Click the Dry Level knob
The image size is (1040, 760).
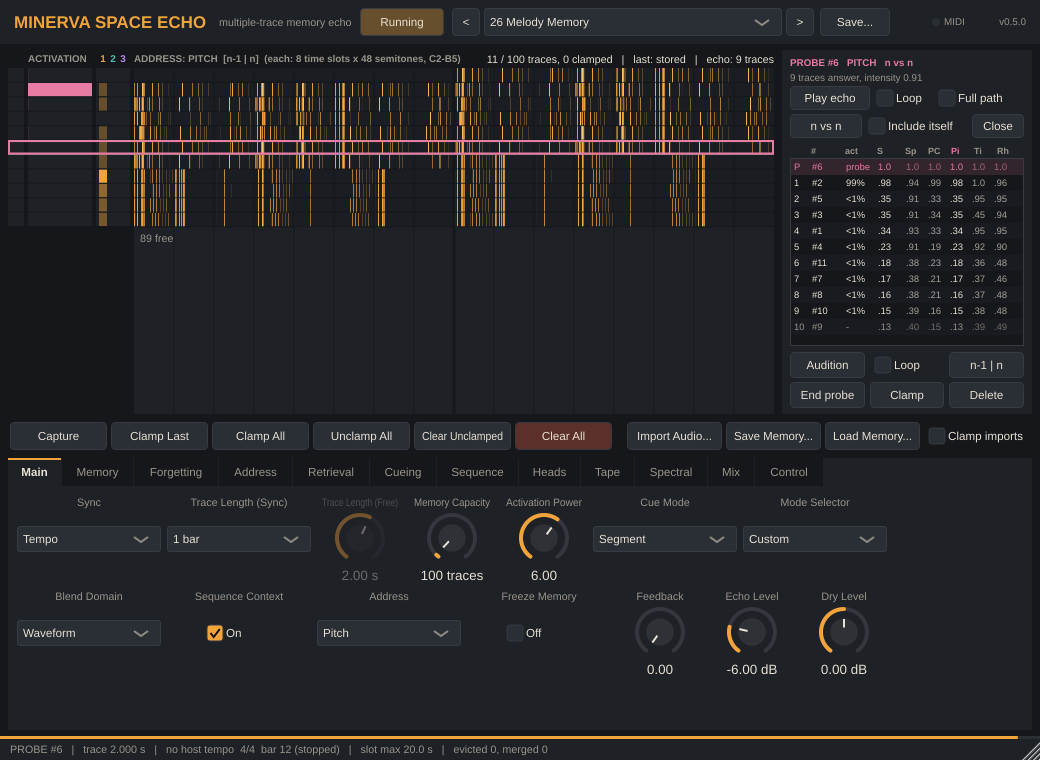(x=844, y=632)
